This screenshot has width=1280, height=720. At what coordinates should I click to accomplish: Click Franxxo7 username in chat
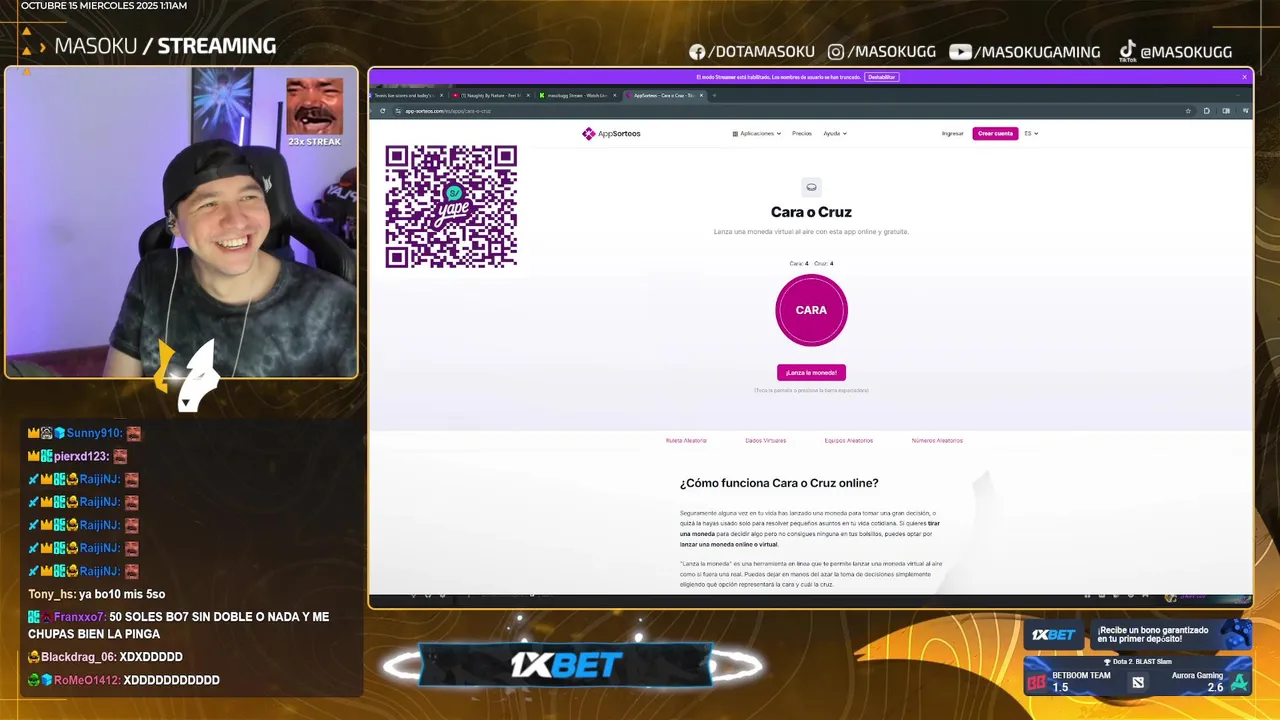tap(78, 617)
